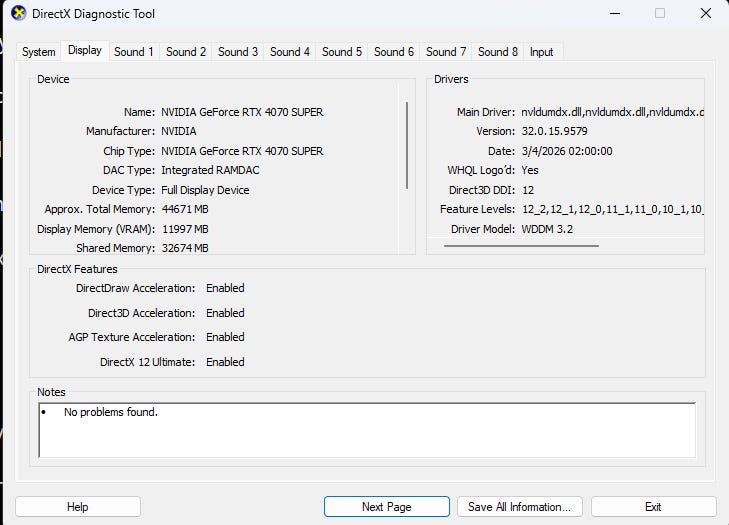Screen dimensions: 729x525
Task: Click the 'Feature Levels:' label
Action: (x=477, y=209)
